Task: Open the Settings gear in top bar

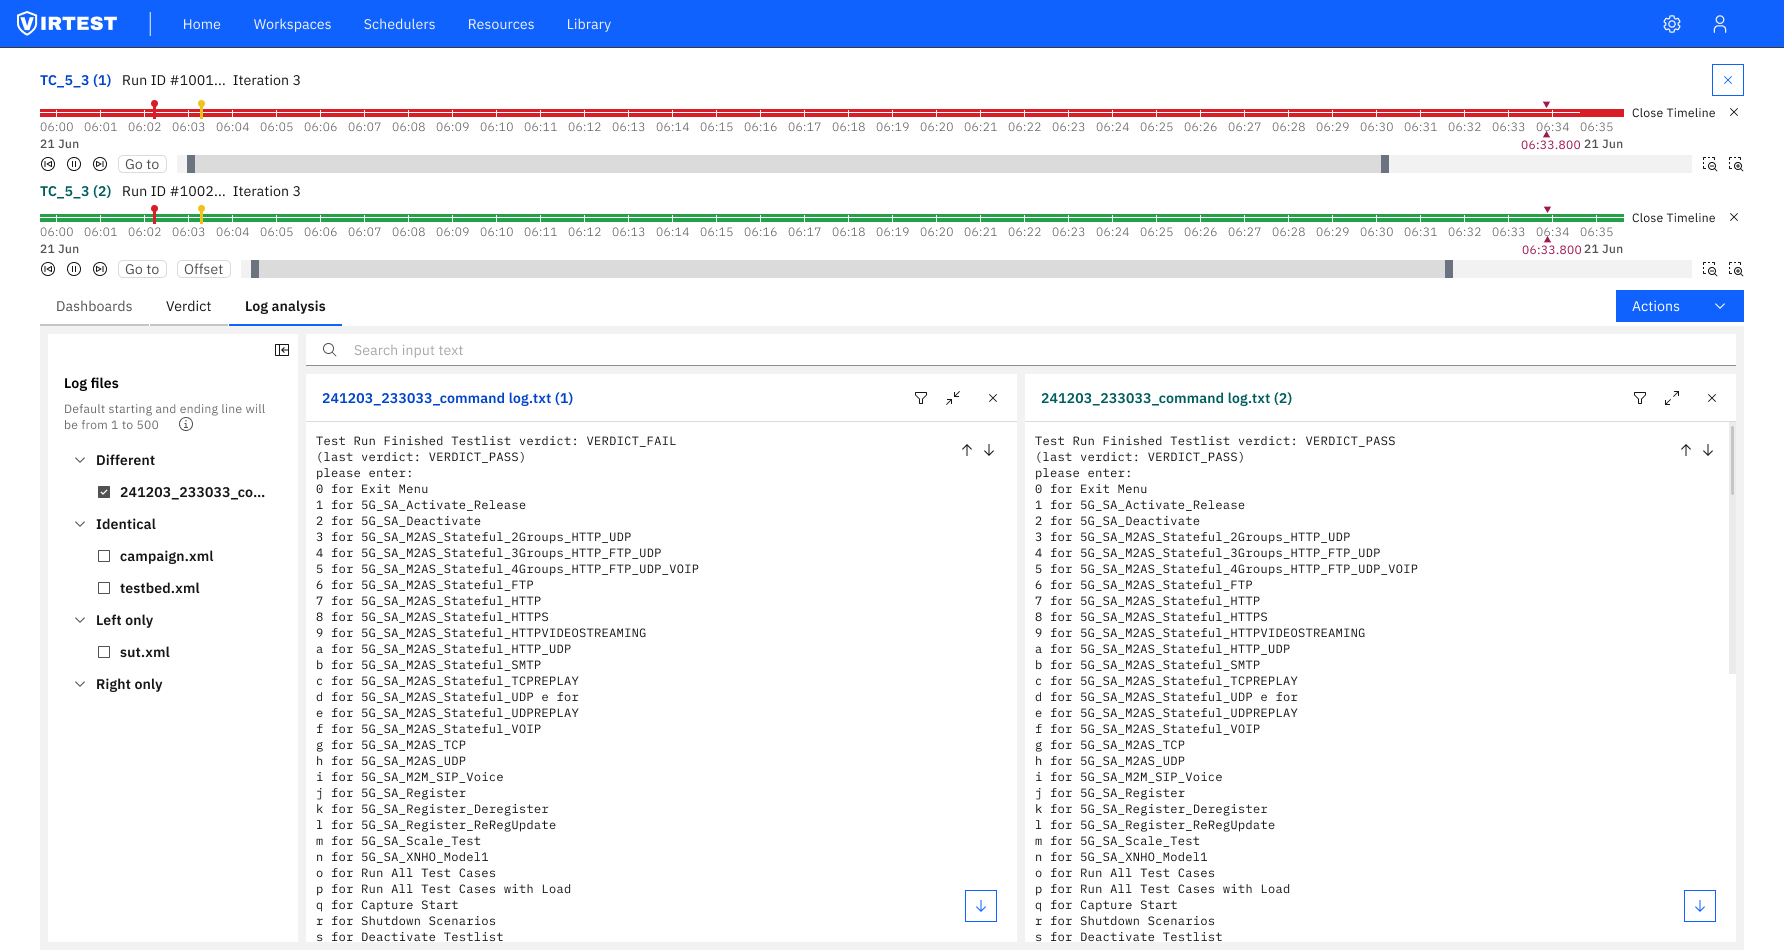Action: point(1672,23)
